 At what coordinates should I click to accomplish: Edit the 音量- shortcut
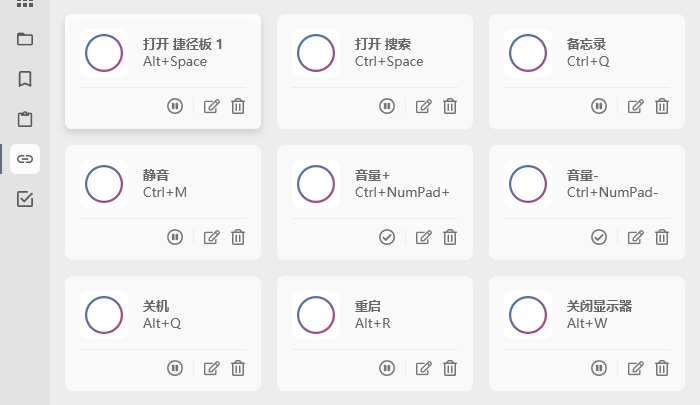point(636,237)
